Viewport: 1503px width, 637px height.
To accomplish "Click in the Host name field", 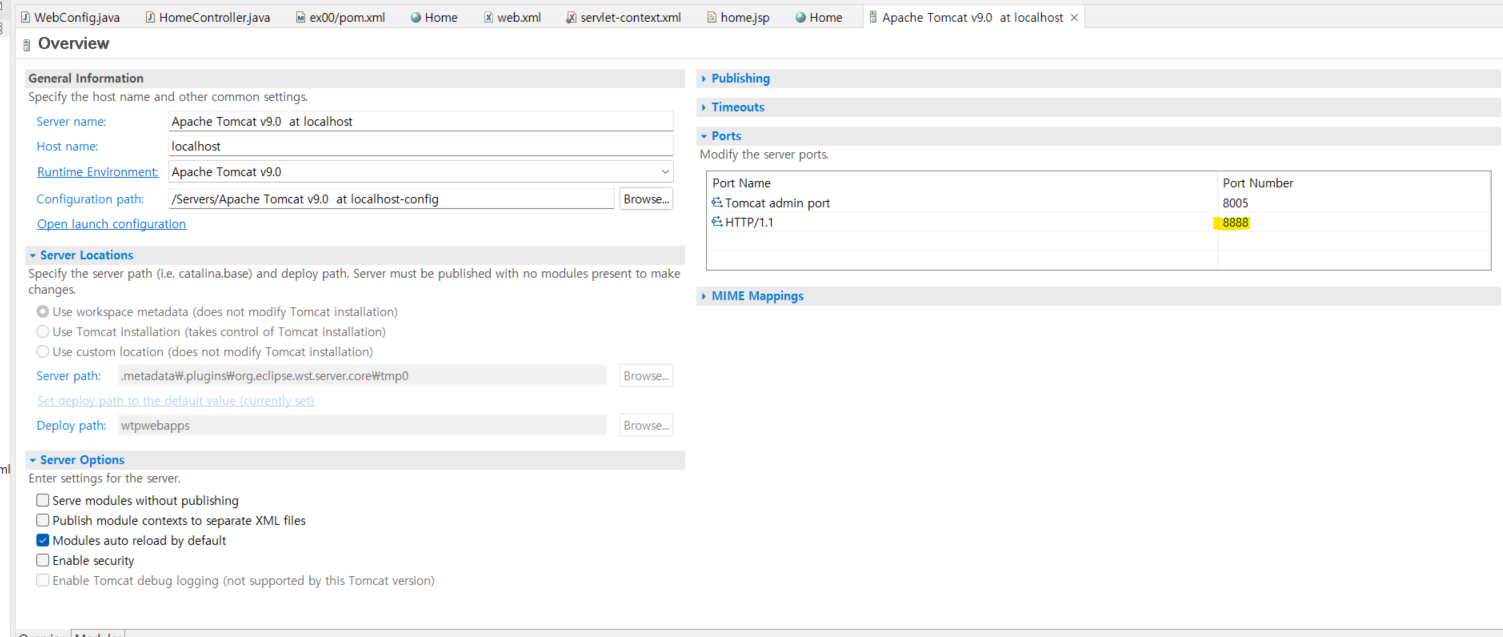I will click(x=421, y=146).
